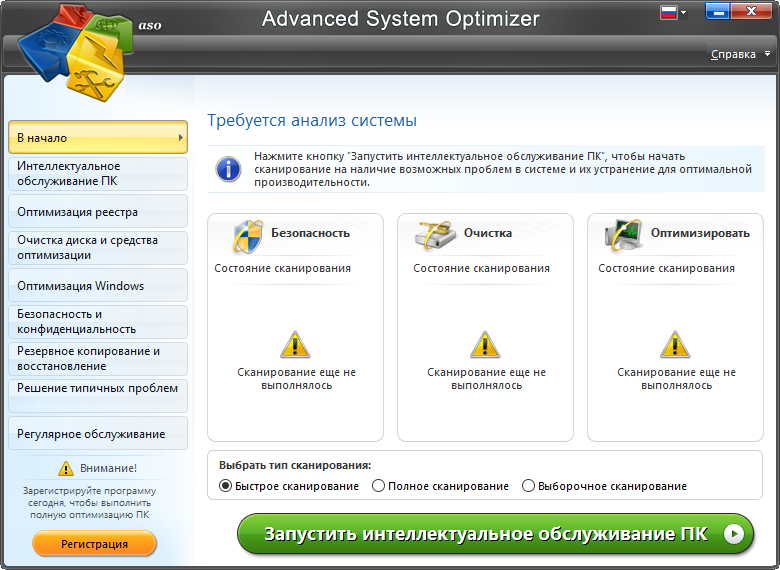Open Безопасность и конфиденциальность section
780x570 pixels.
pos(98,322)
